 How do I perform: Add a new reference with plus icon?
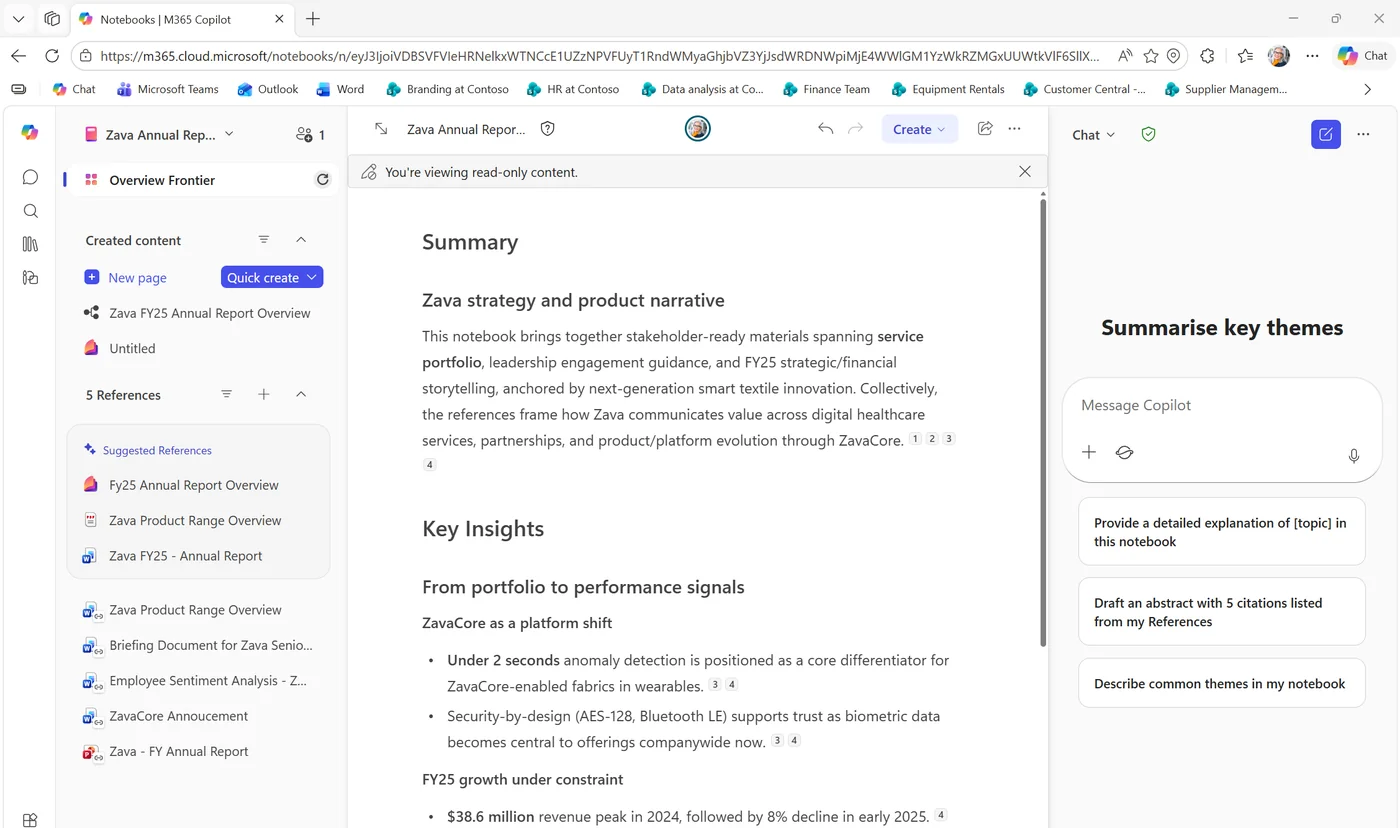pyautogui.click(x=264, y=395)
